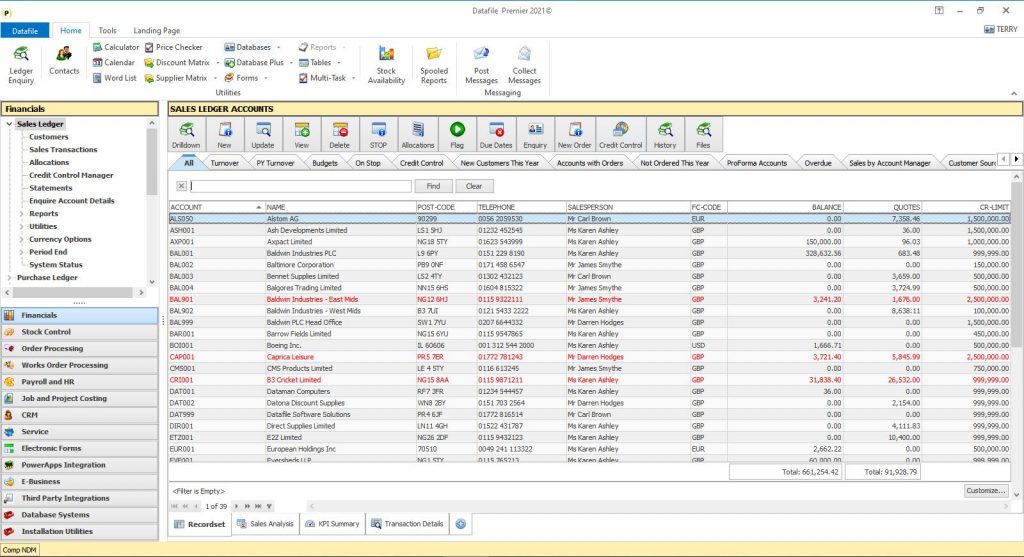
Task: Sort by the ACCOUNT column header
Action: pos(216,207)
